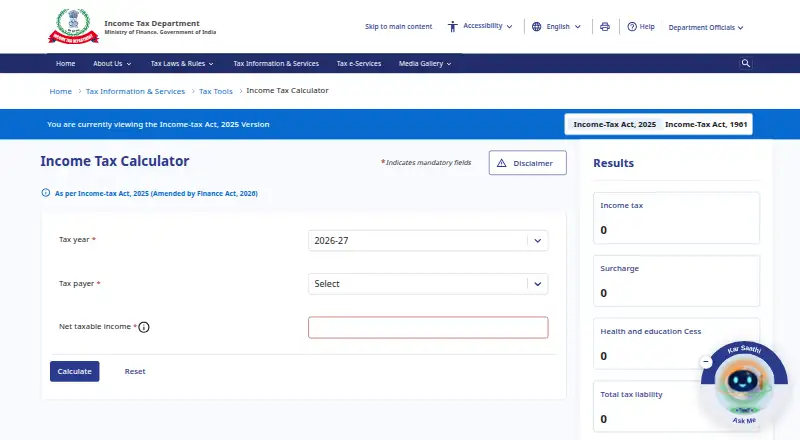Open the Kar Saathi Ask Me chatbot
800x440 pixels.
click(744, 383)
